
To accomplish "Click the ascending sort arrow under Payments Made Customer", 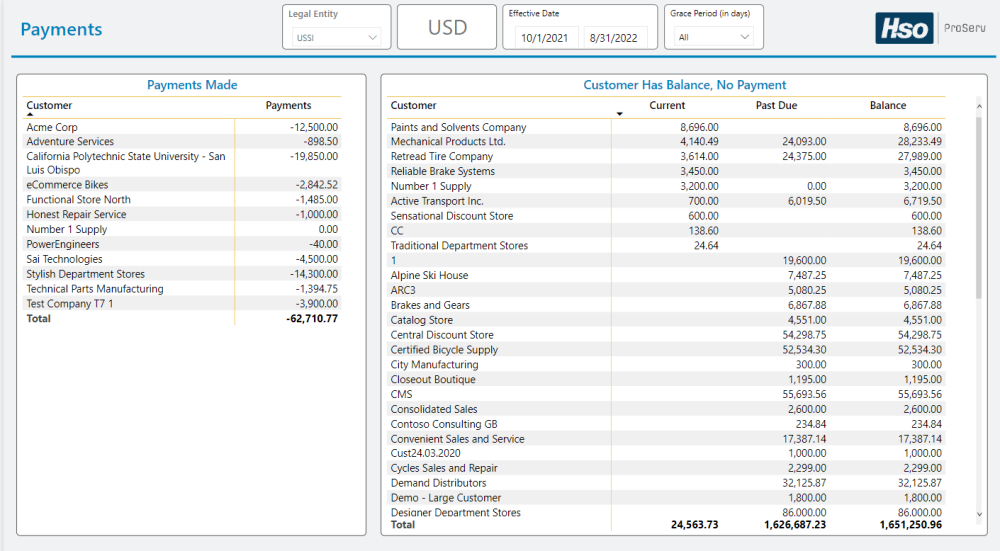I will click(x=29, y=116).
